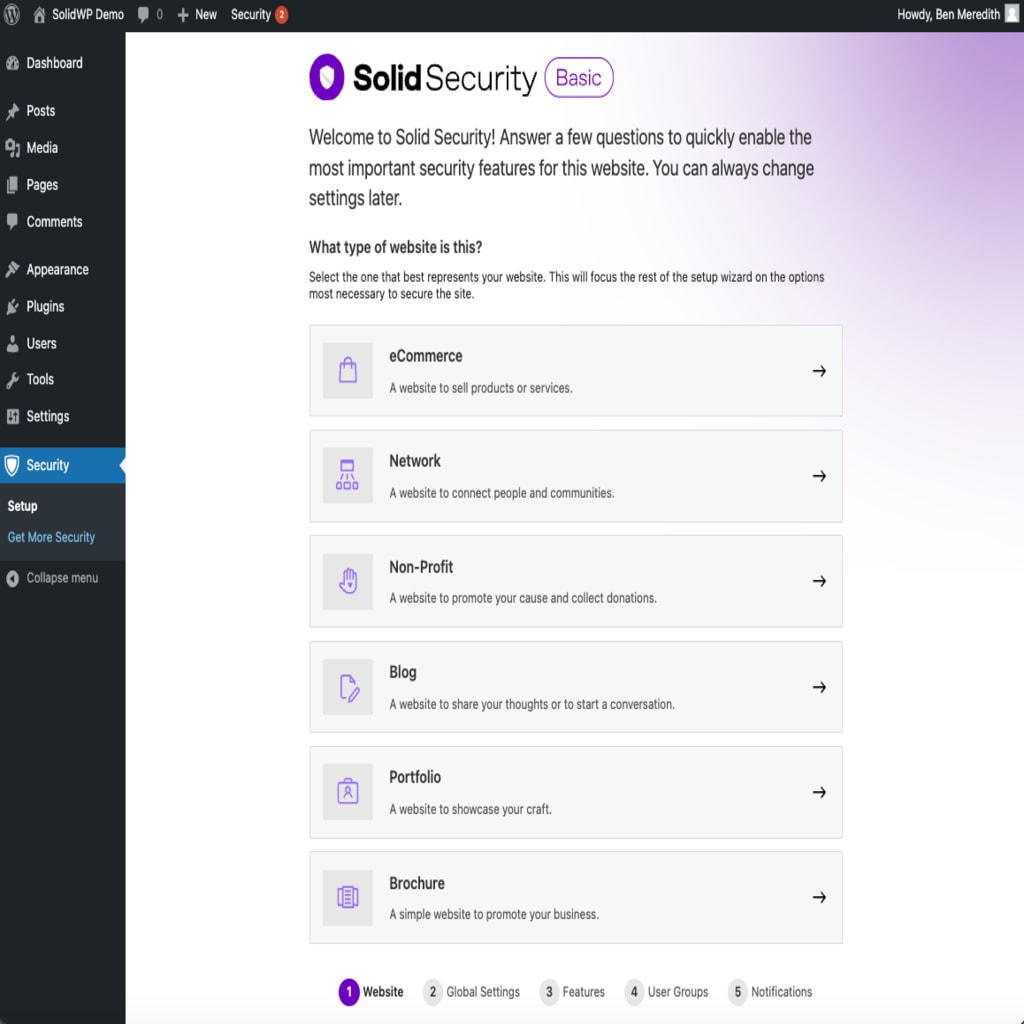Click the Media library icon
1024x1024 pixels.
12,148
